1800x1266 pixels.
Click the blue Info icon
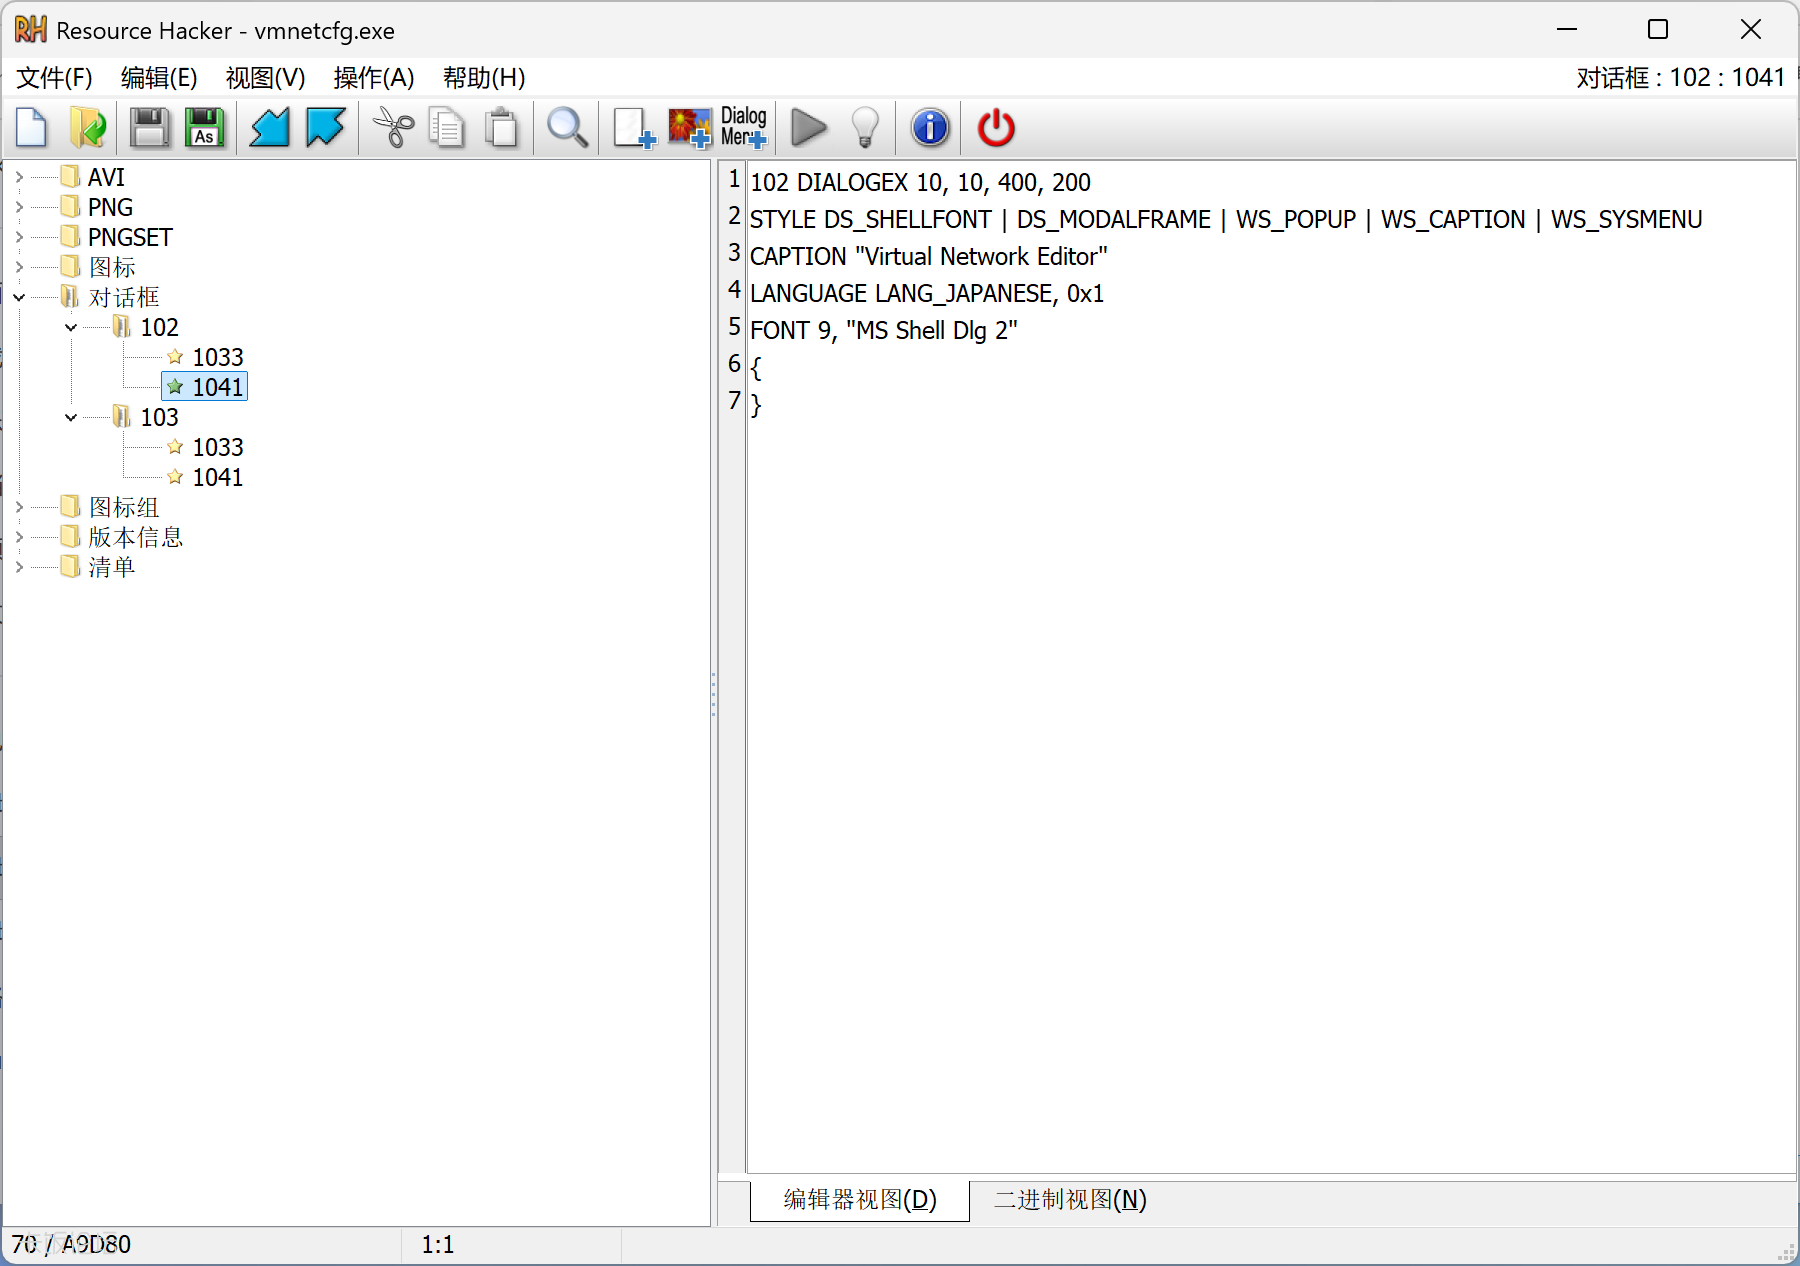pos(930,128)
